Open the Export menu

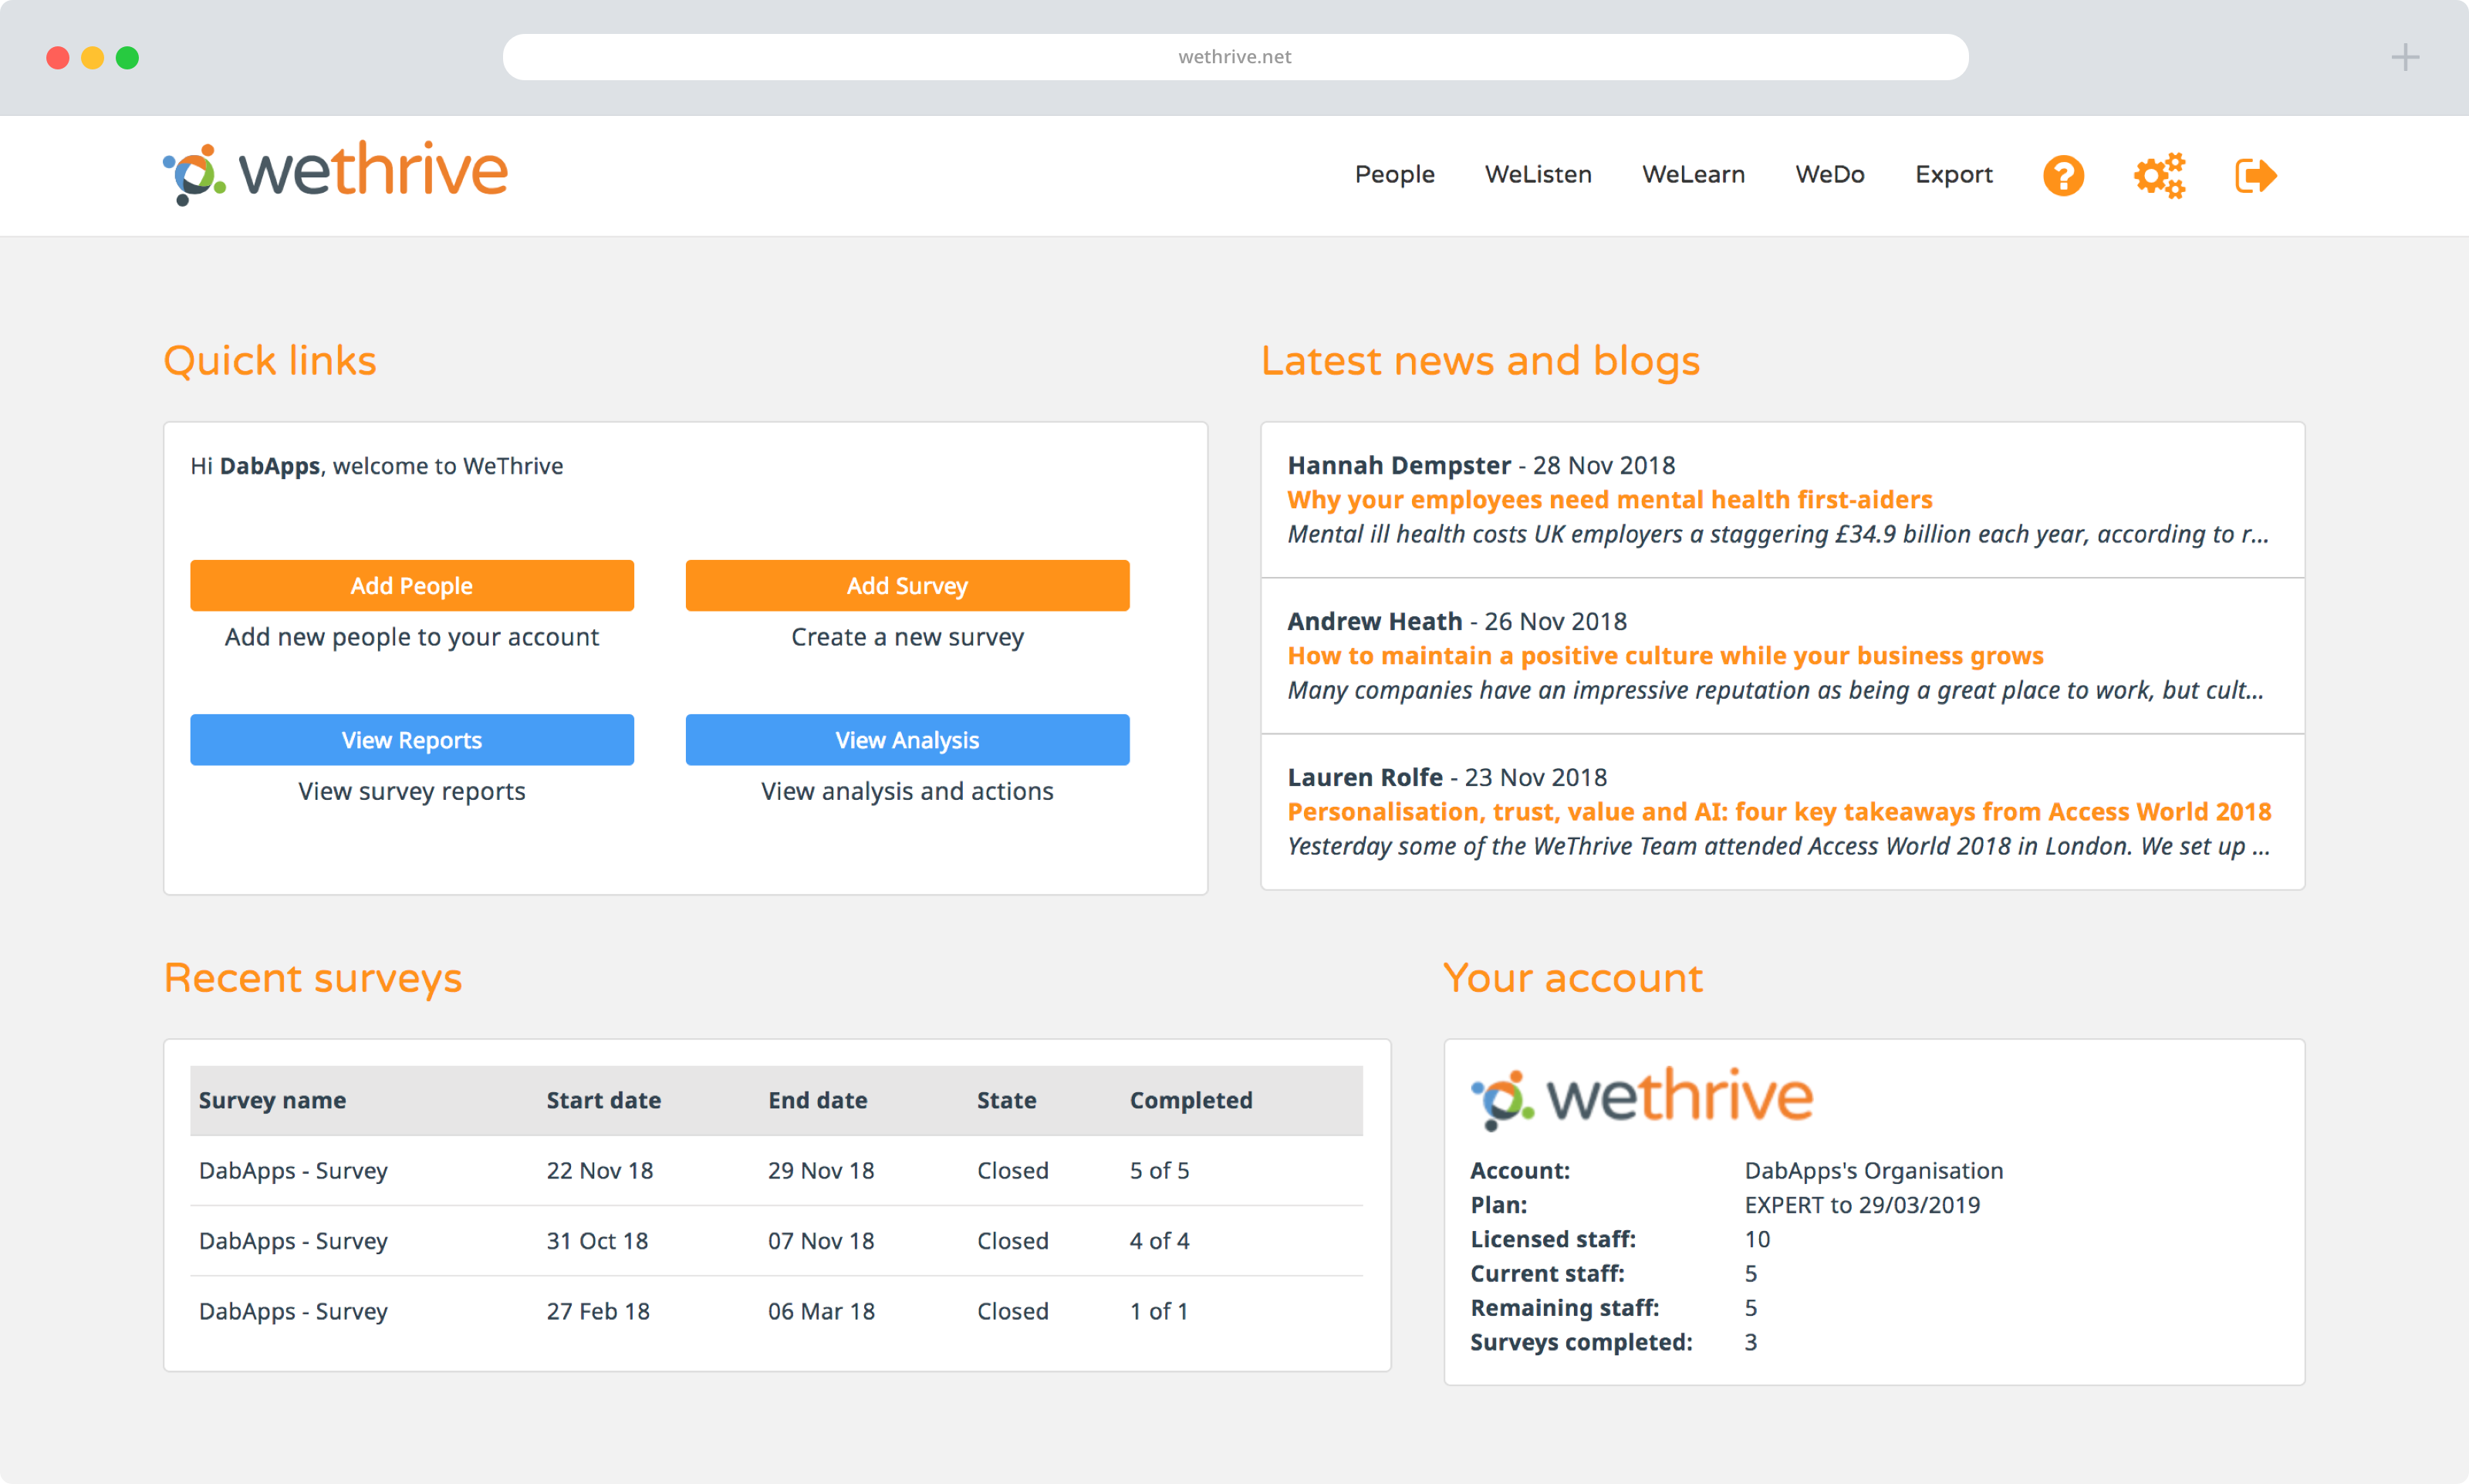pyautogui.click(x=1953, y=174)
